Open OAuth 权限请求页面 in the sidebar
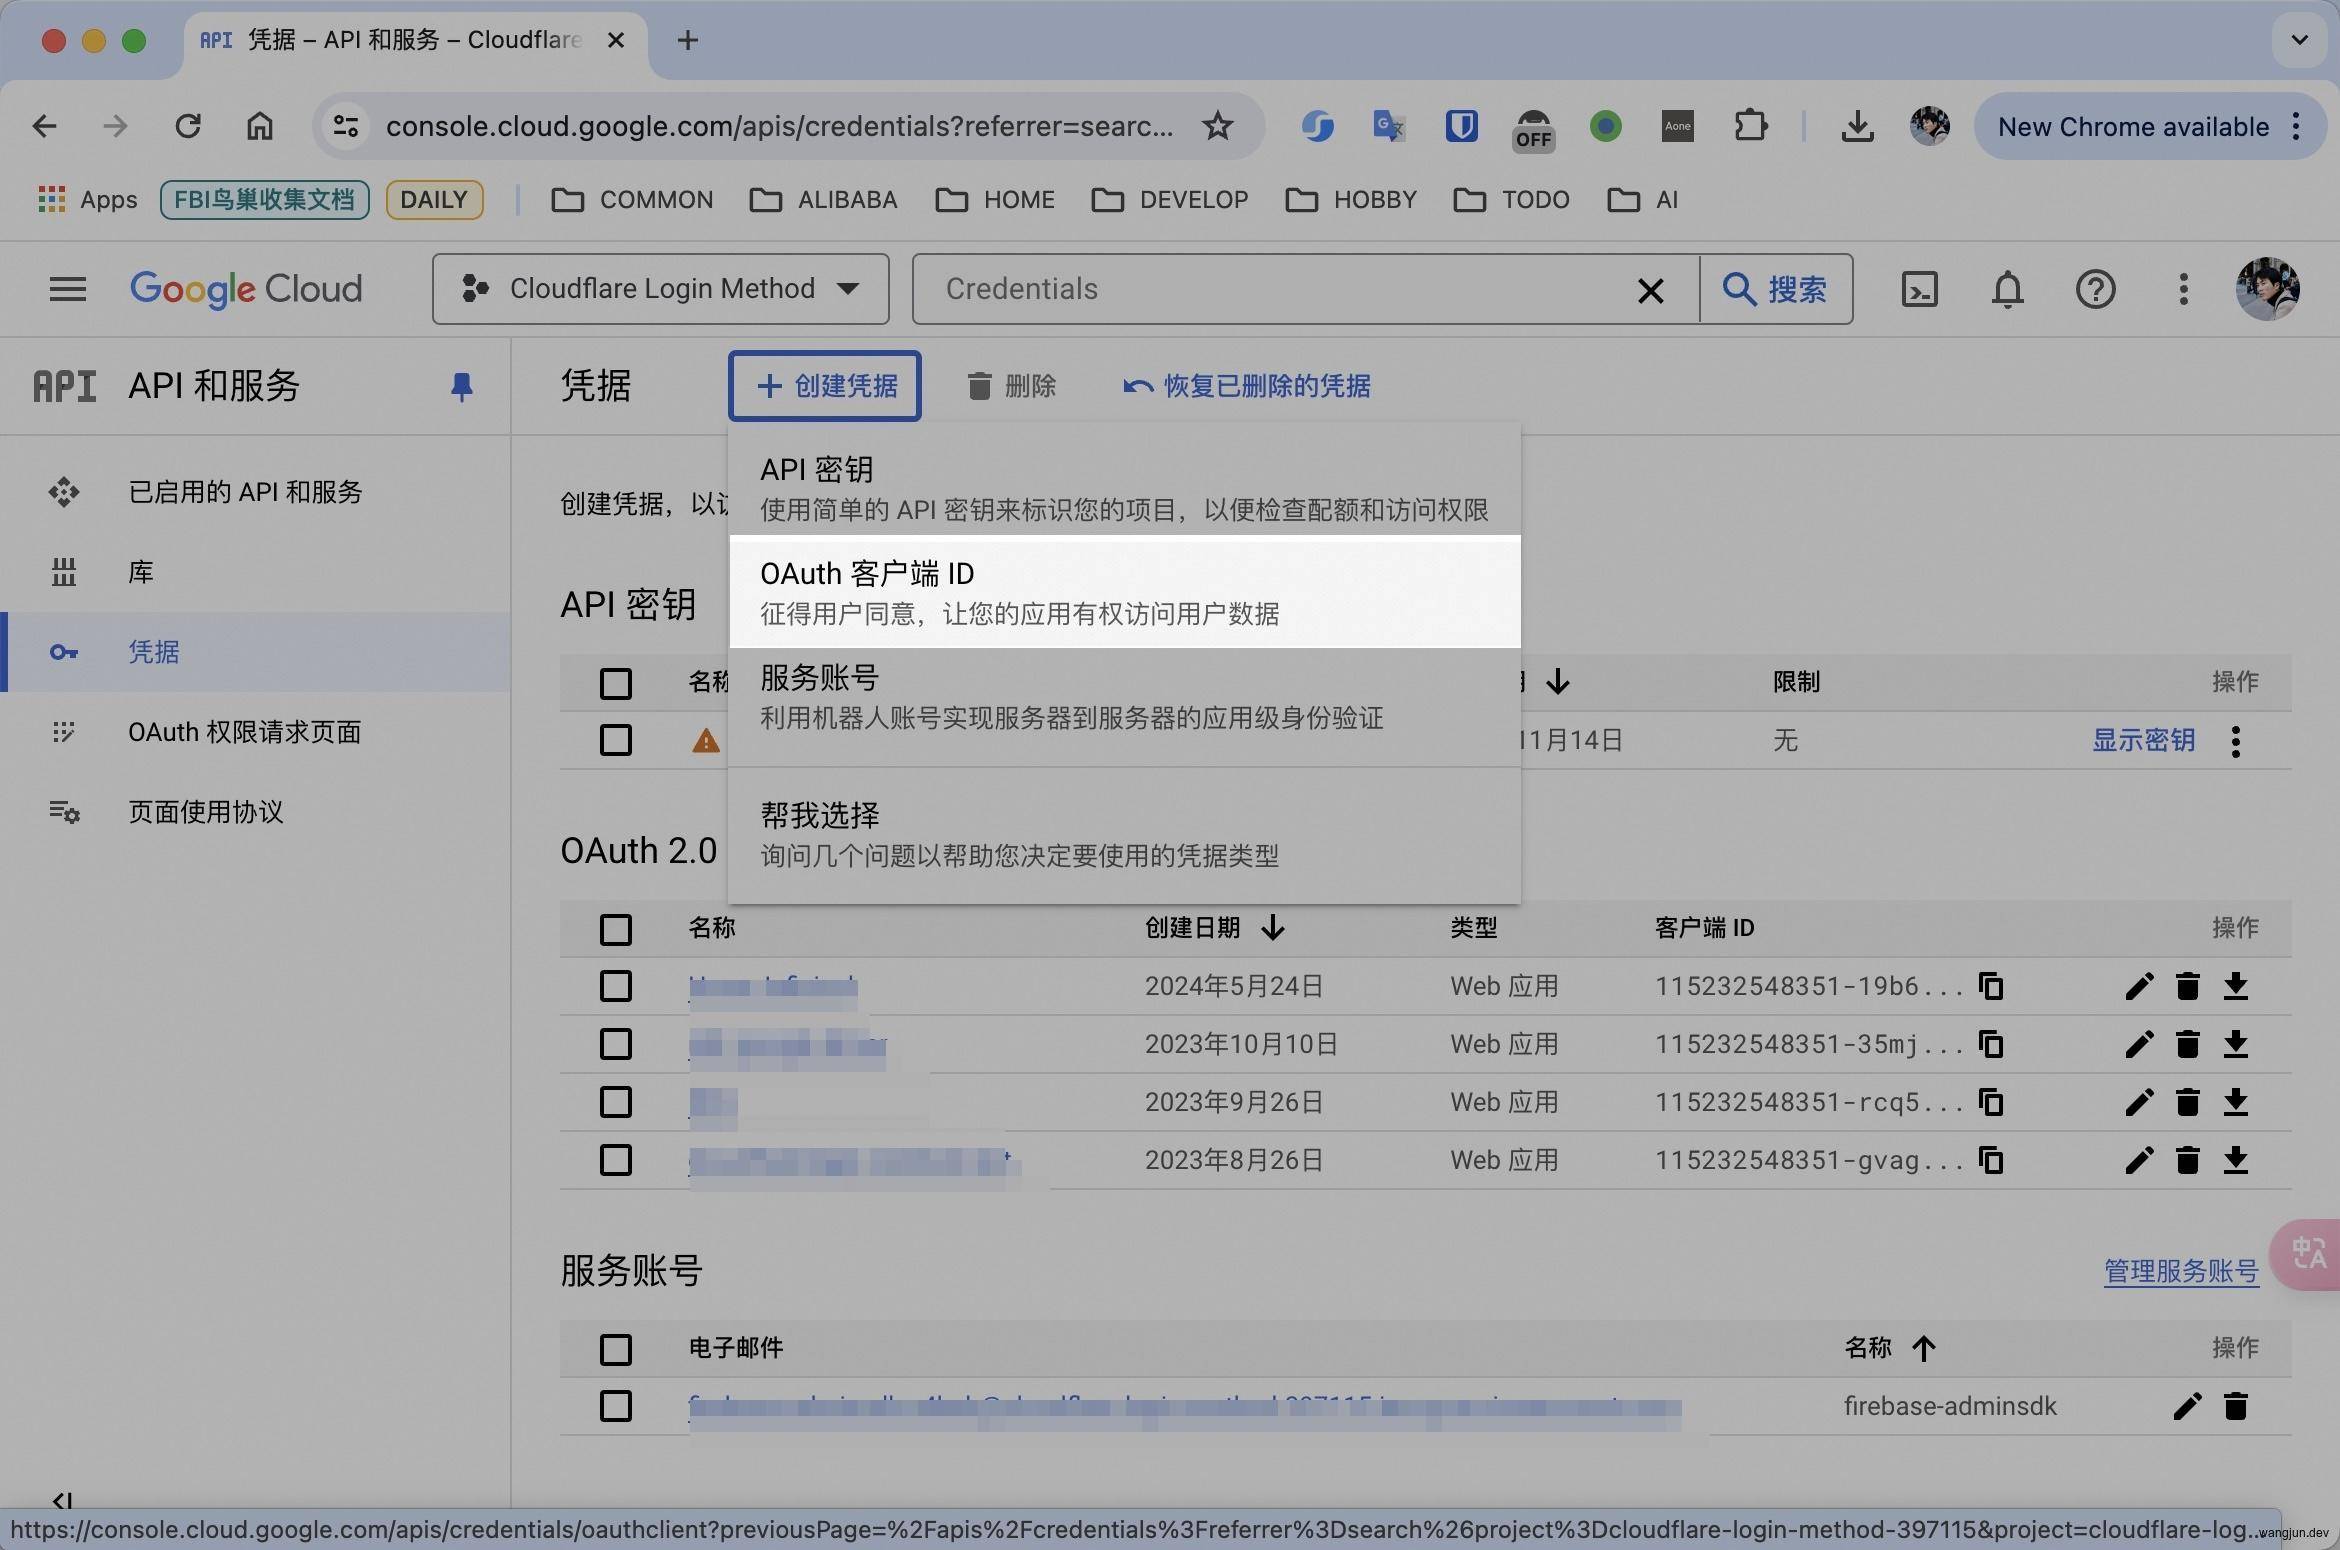This screenshot has width=2340, height=1550. (244, 732)
